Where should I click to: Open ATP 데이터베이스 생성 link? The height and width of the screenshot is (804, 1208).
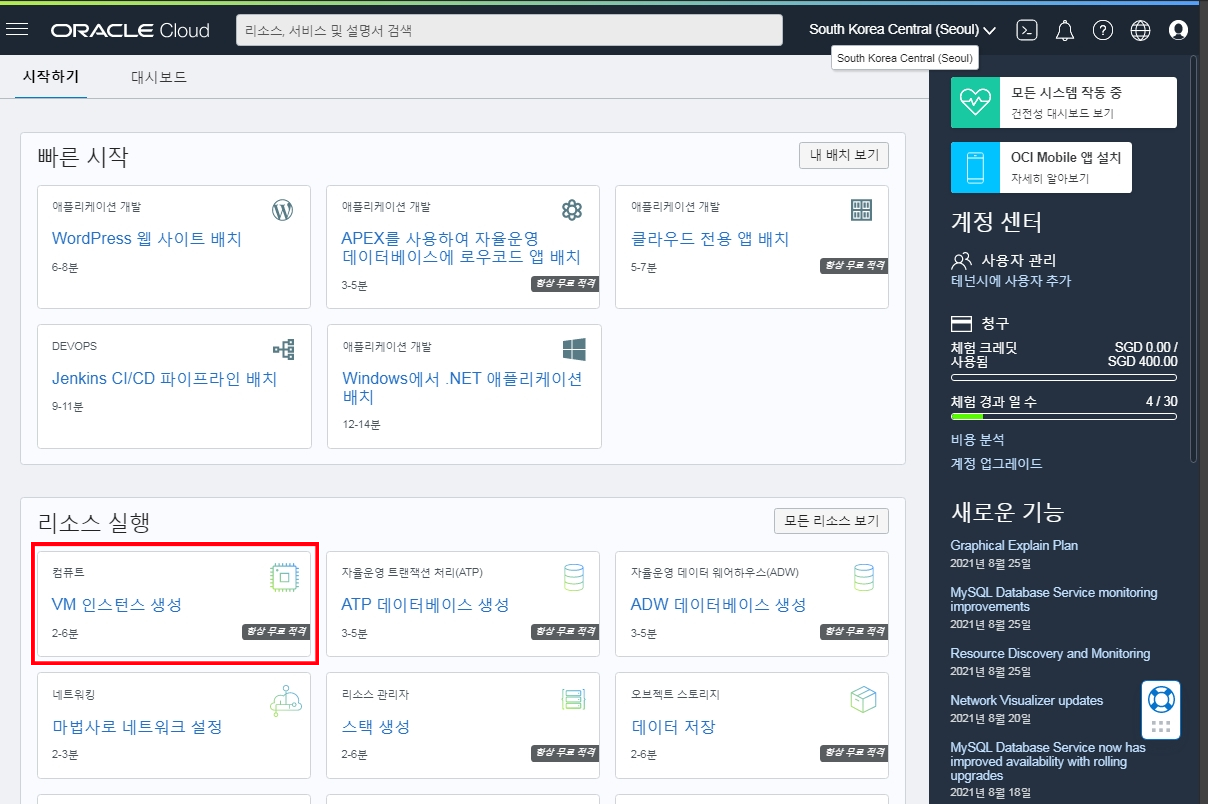pos(425,605)
